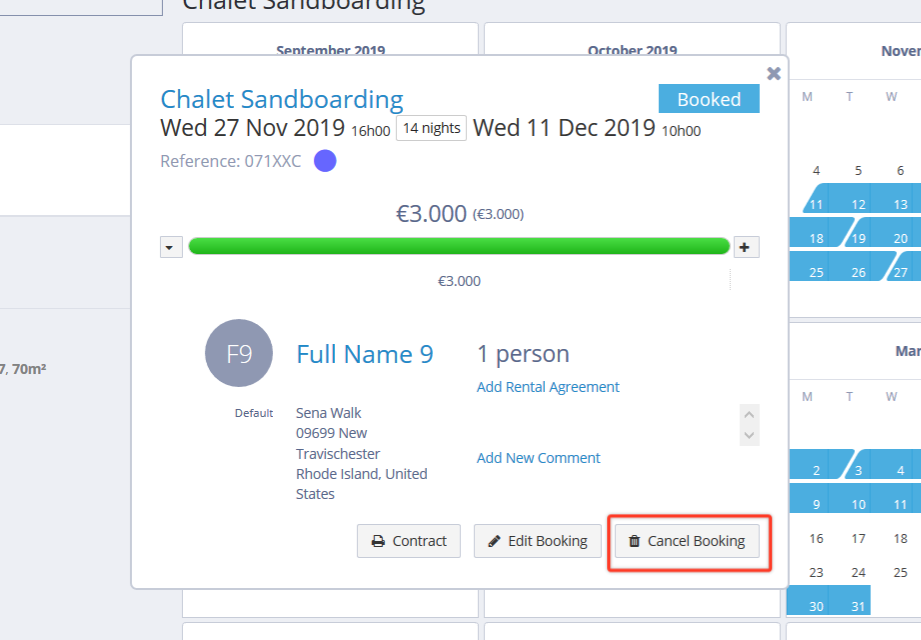
Task: Click the green payment progress bar
Action: pyautogui.click(x=459, y=246)
